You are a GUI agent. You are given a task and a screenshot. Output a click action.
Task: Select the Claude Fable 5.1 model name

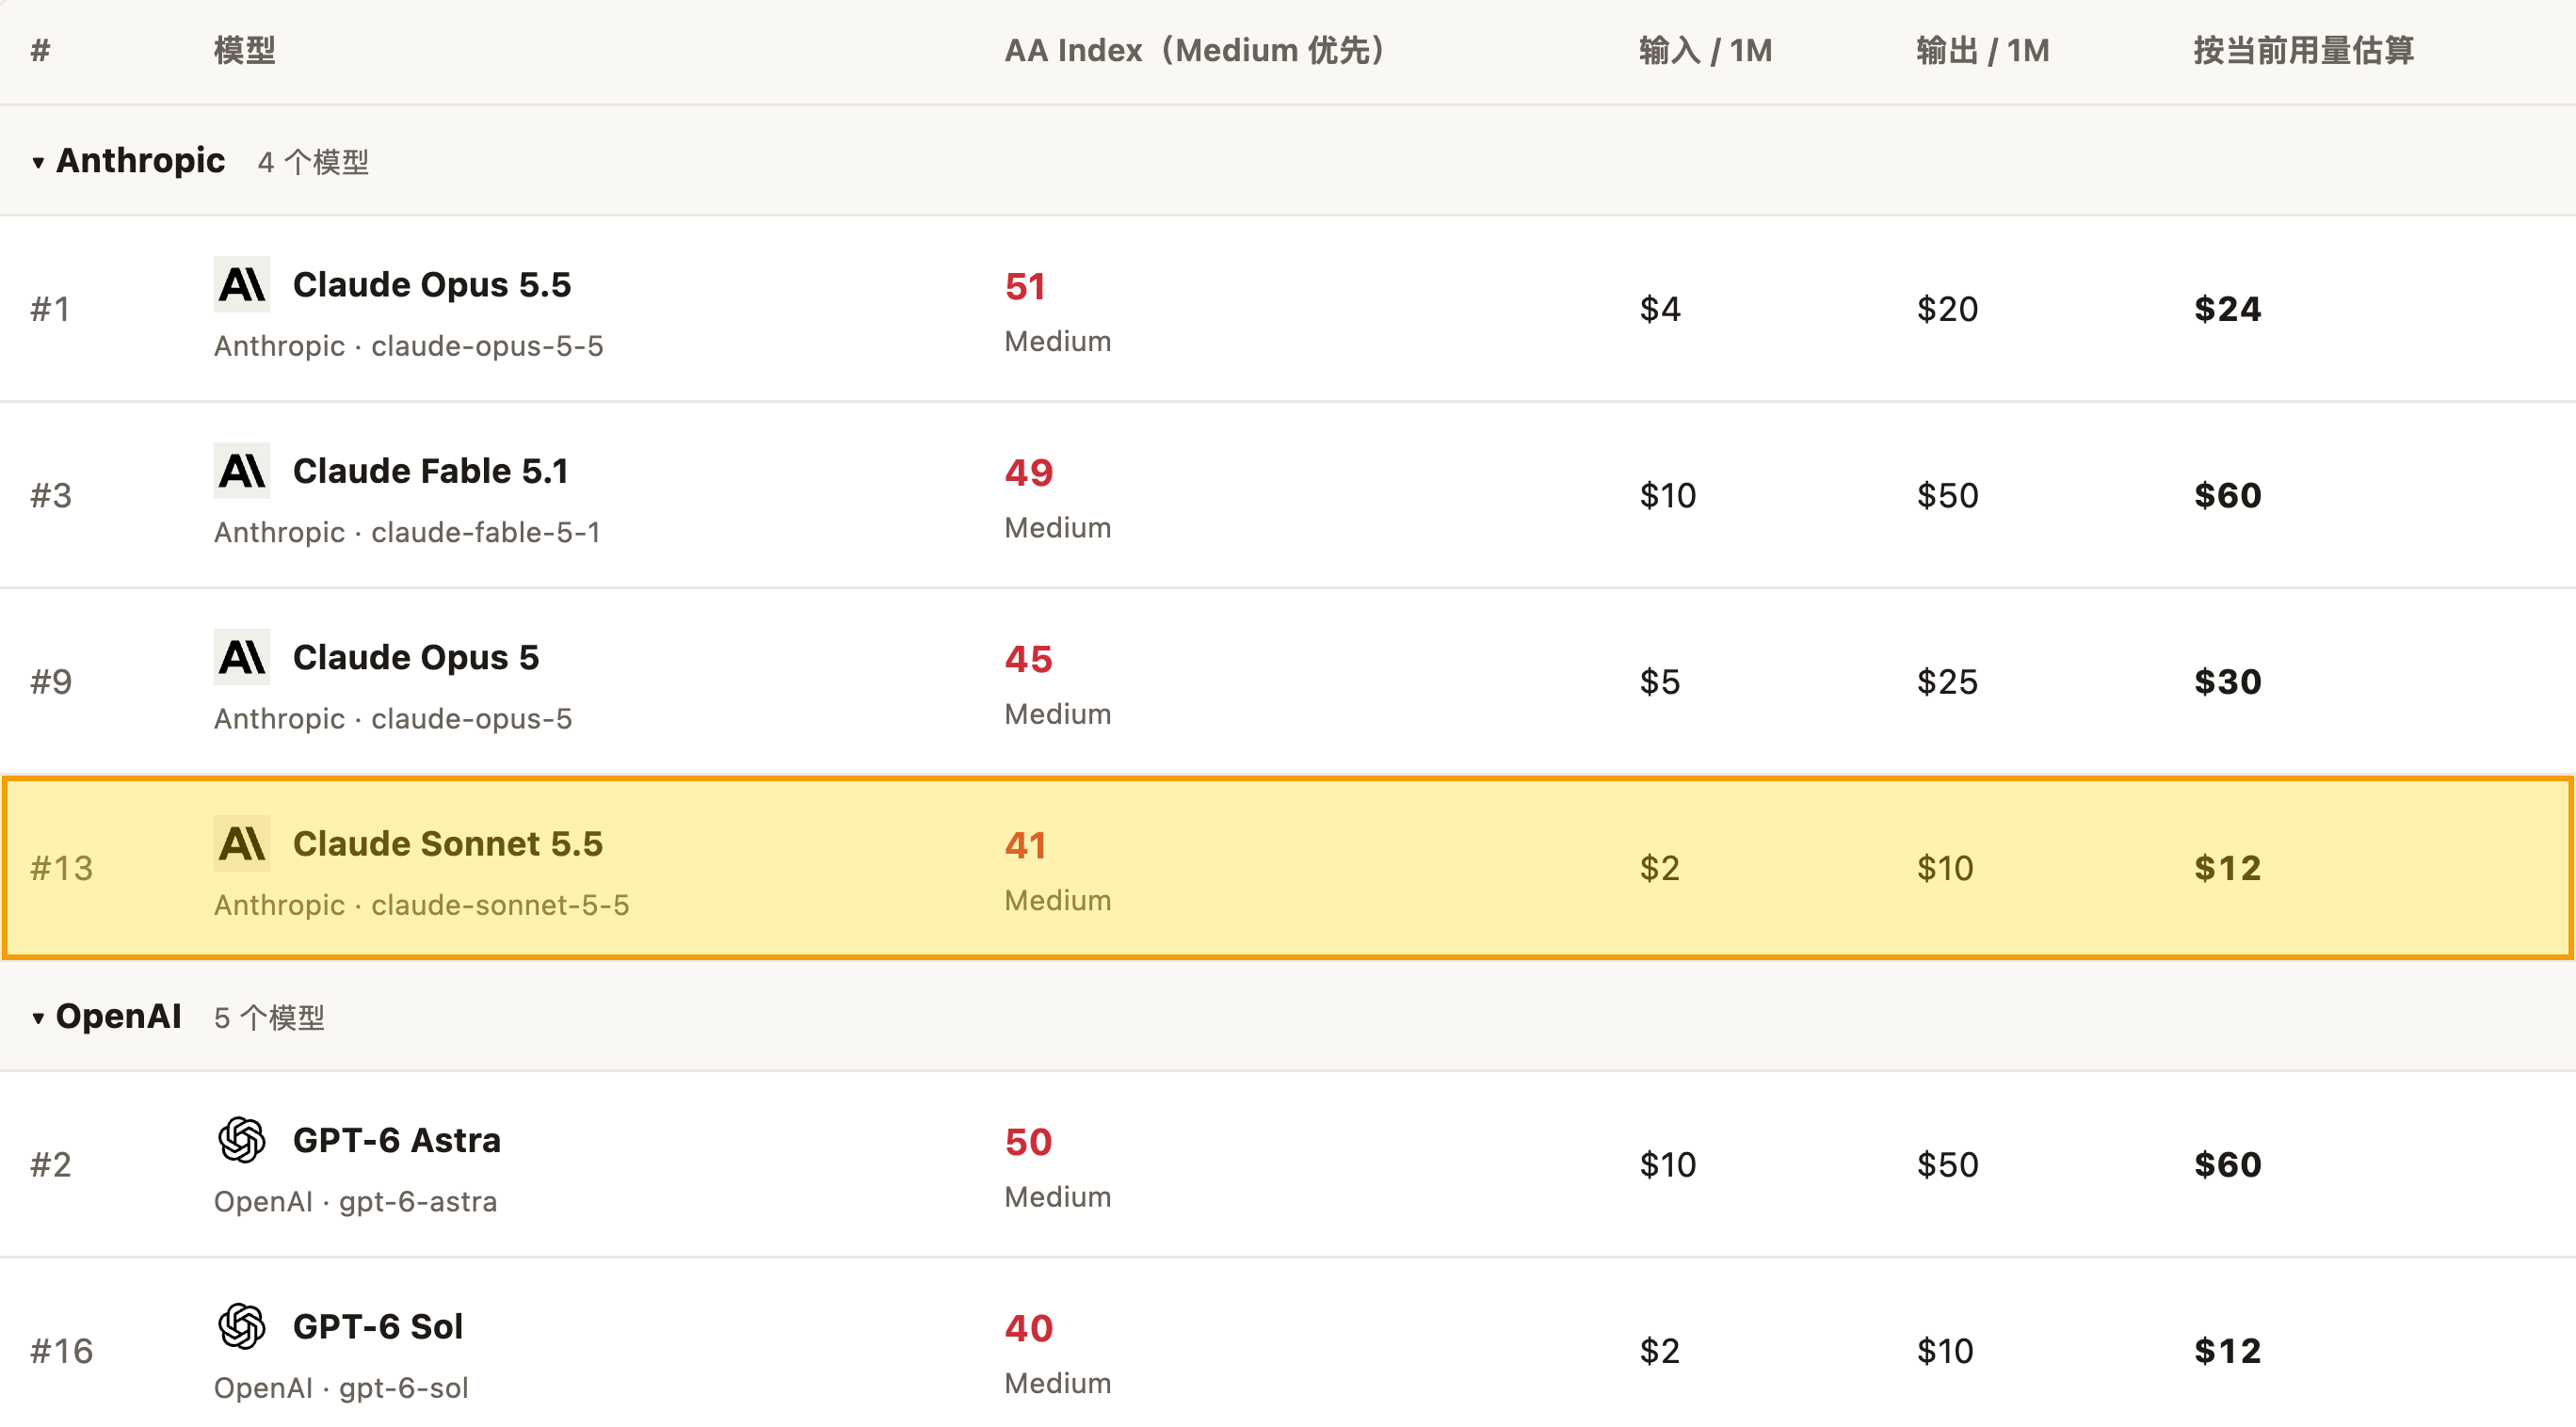tap(431, 471)
